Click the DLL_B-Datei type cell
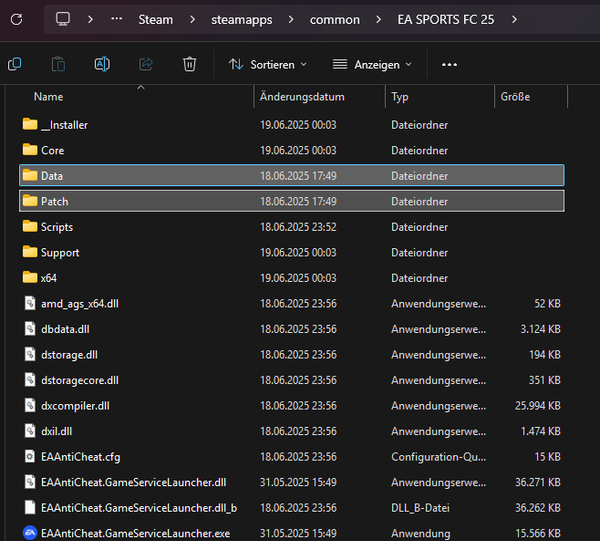600x541 pixels. click(420, 508)
